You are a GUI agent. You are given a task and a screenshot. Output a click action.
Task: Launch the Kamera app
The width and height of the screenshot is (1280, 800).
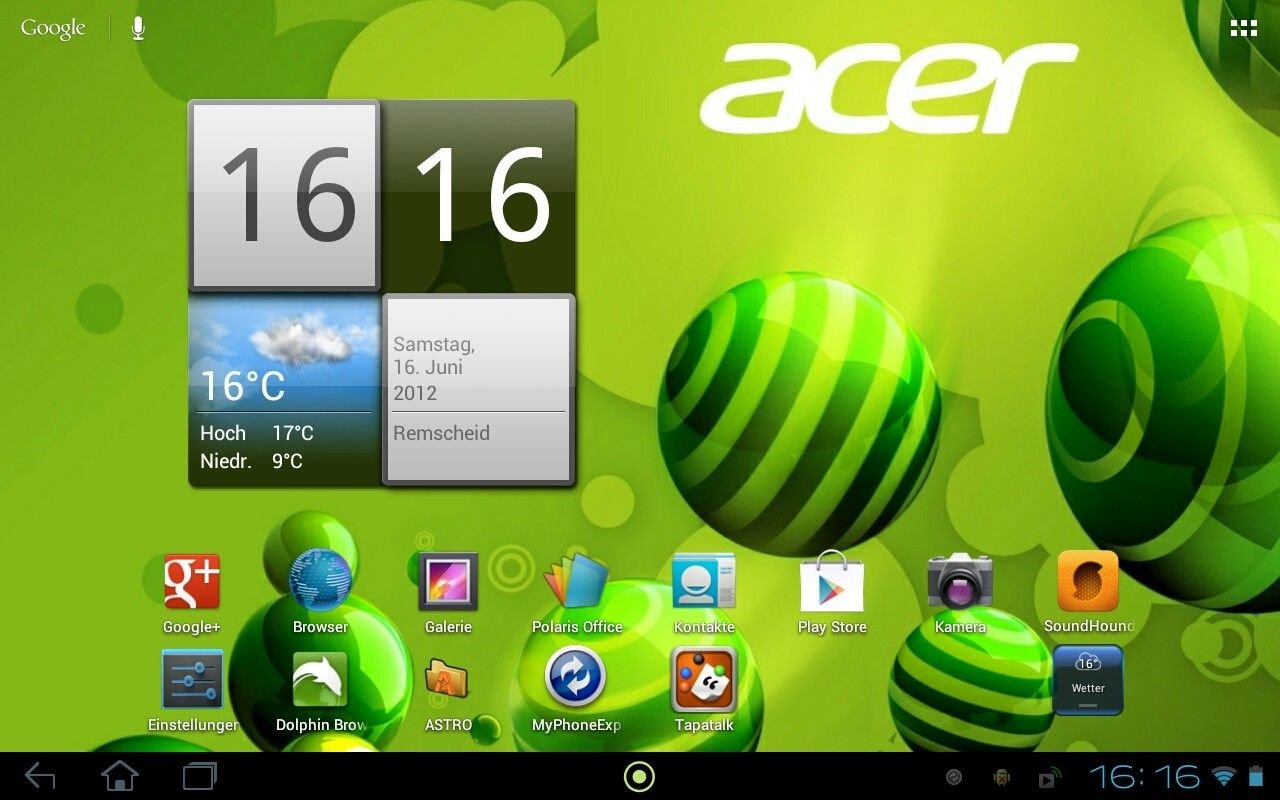click(x=960, y=594)
